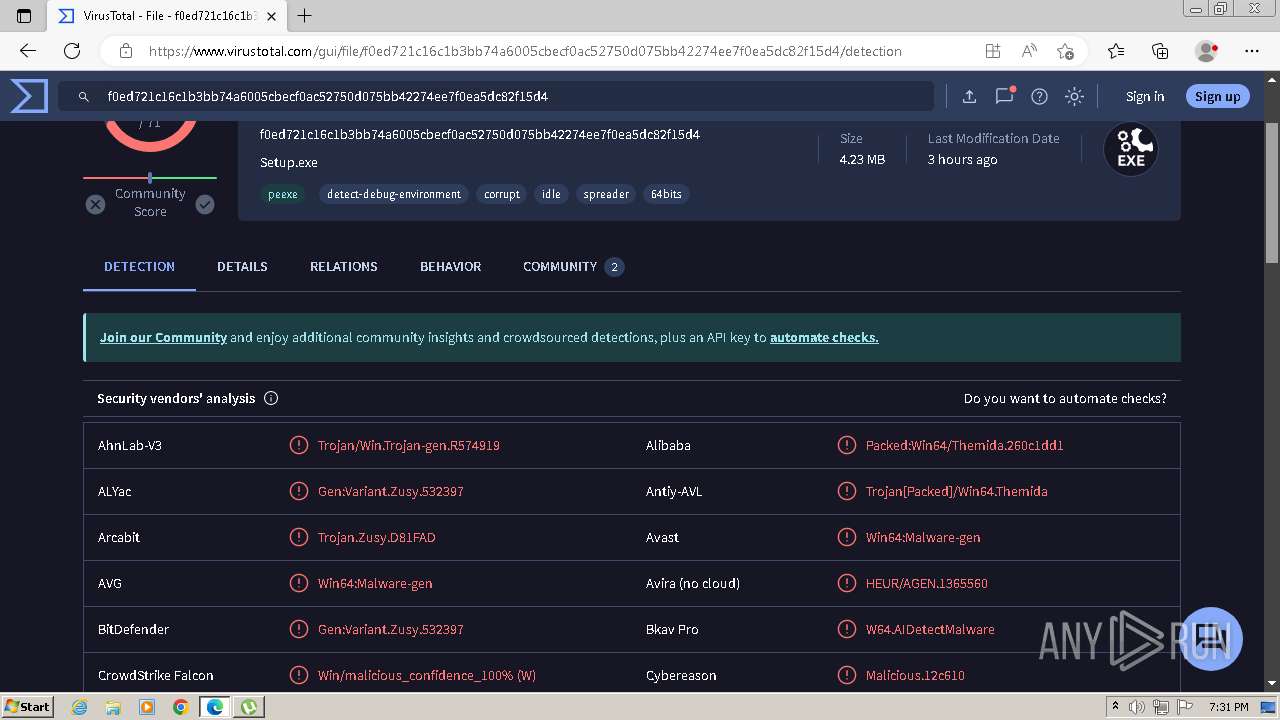Click the alert icon in the Bkav Pro row
The width and height of the screenshot is (1280, 720).
click(846, 629)
